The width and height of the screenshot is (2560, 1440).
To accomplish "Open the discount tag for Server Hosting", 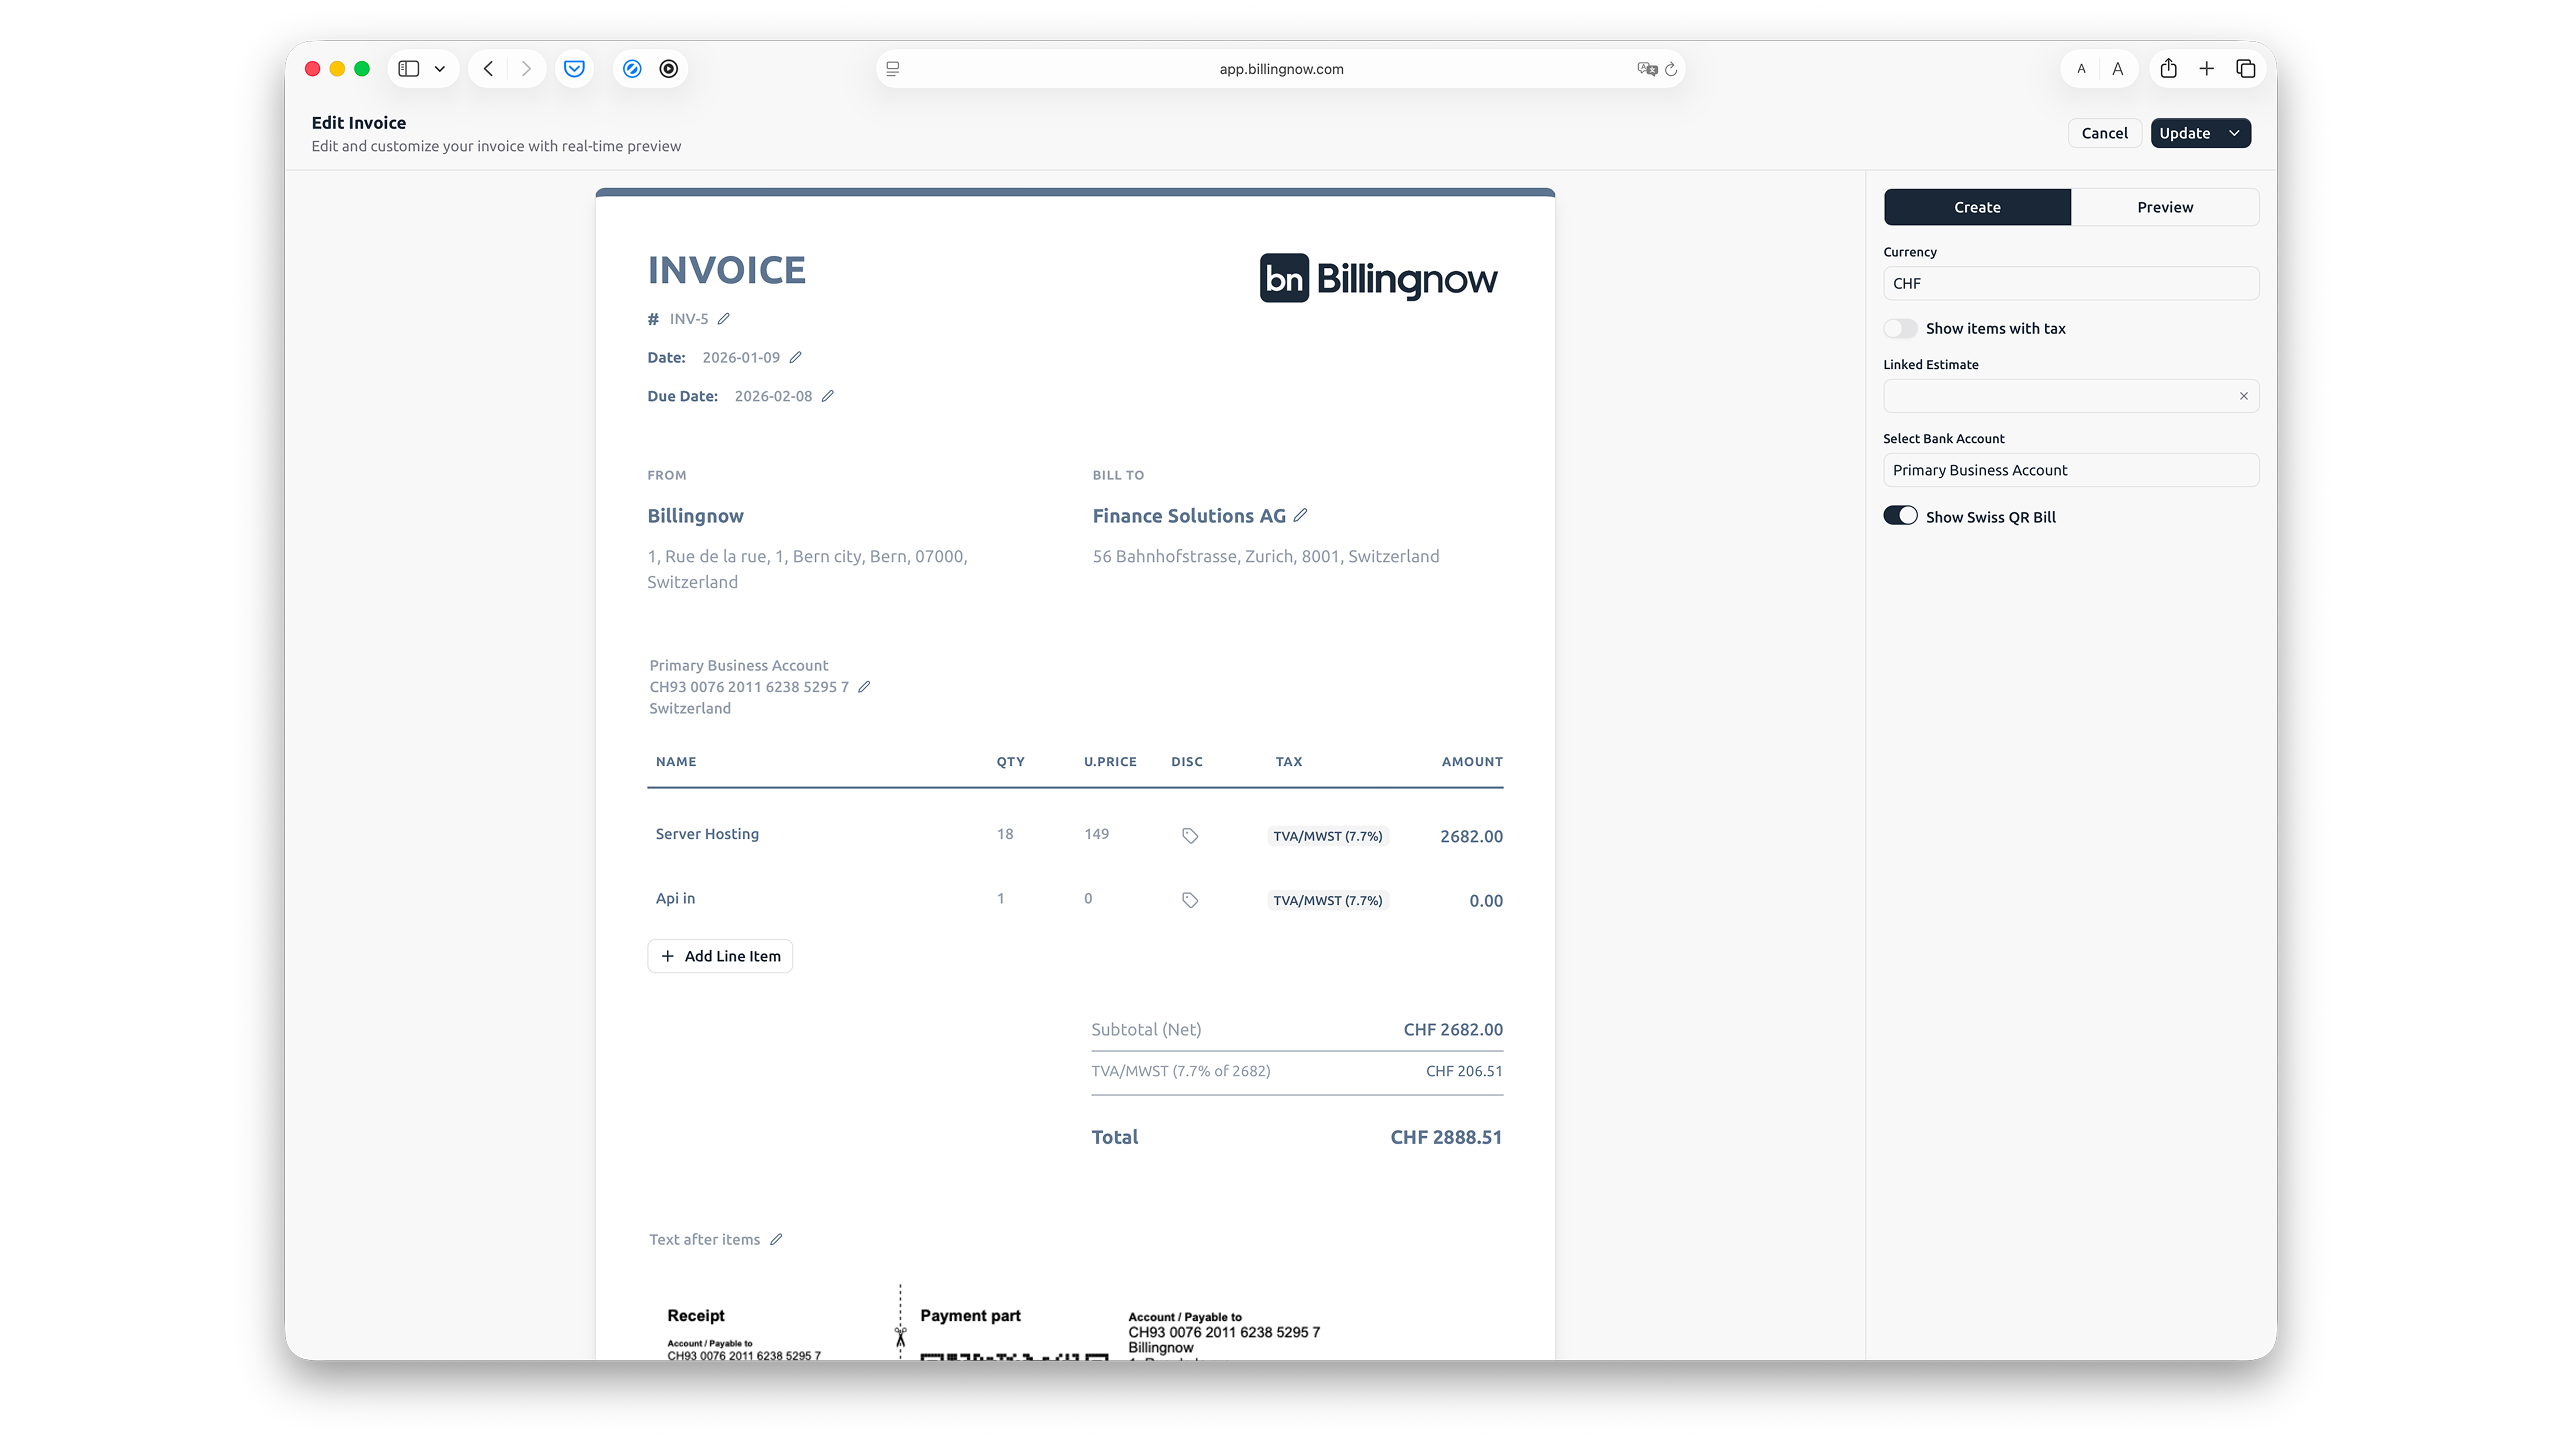I will coord(1189,834).
